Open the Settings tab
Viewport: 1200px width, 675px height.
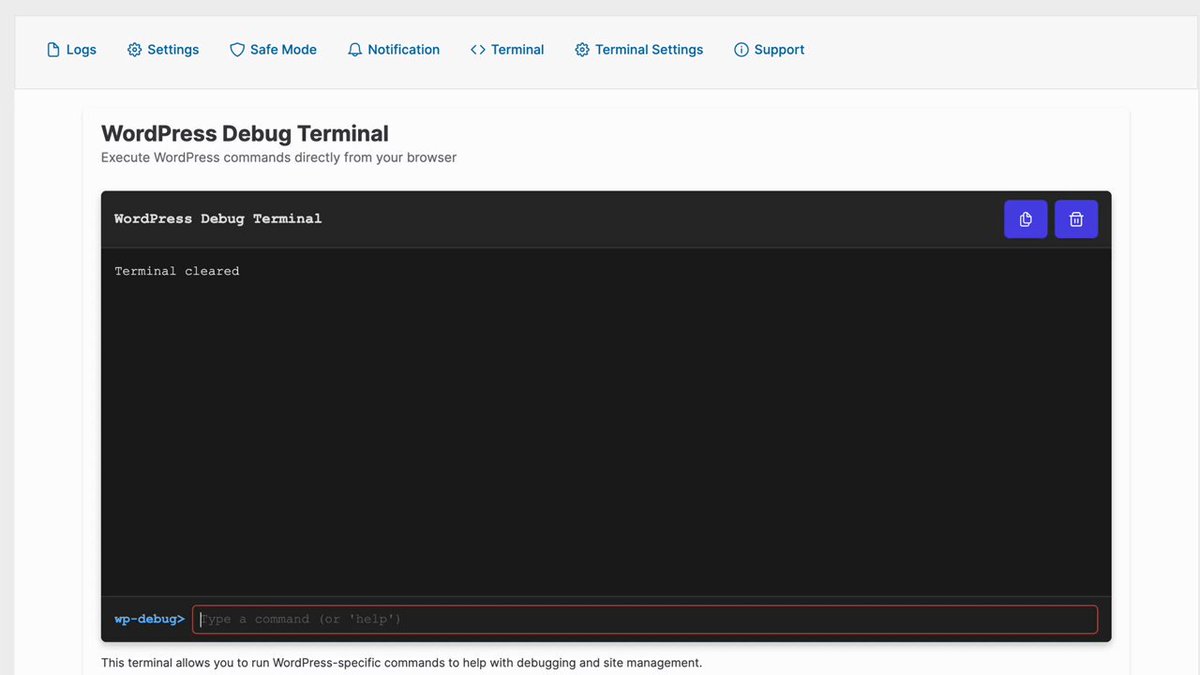point(163,50)
